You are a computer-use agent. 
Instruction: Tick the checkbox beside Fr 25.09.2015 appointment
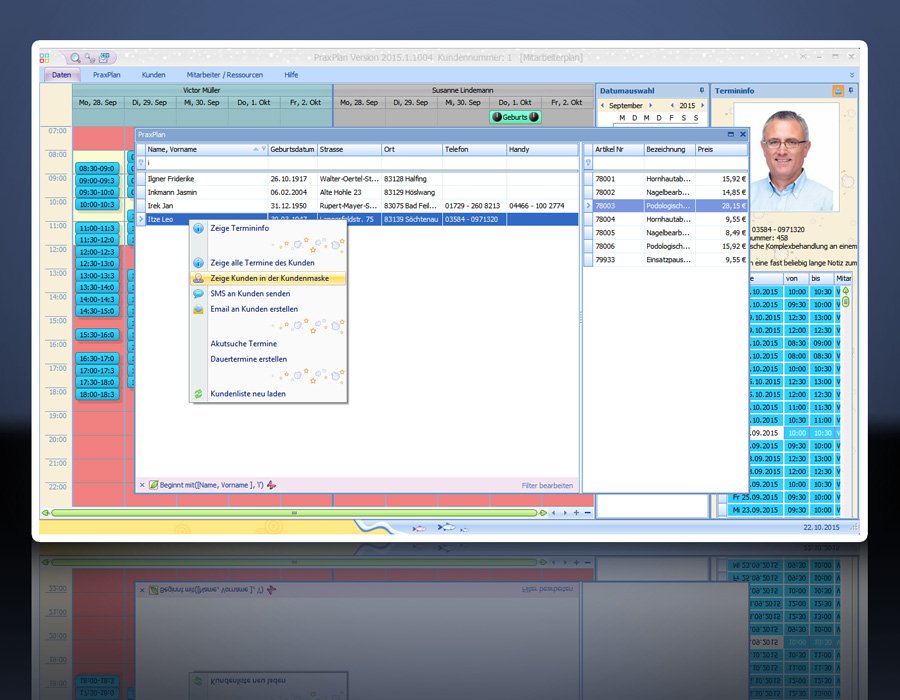723,497
